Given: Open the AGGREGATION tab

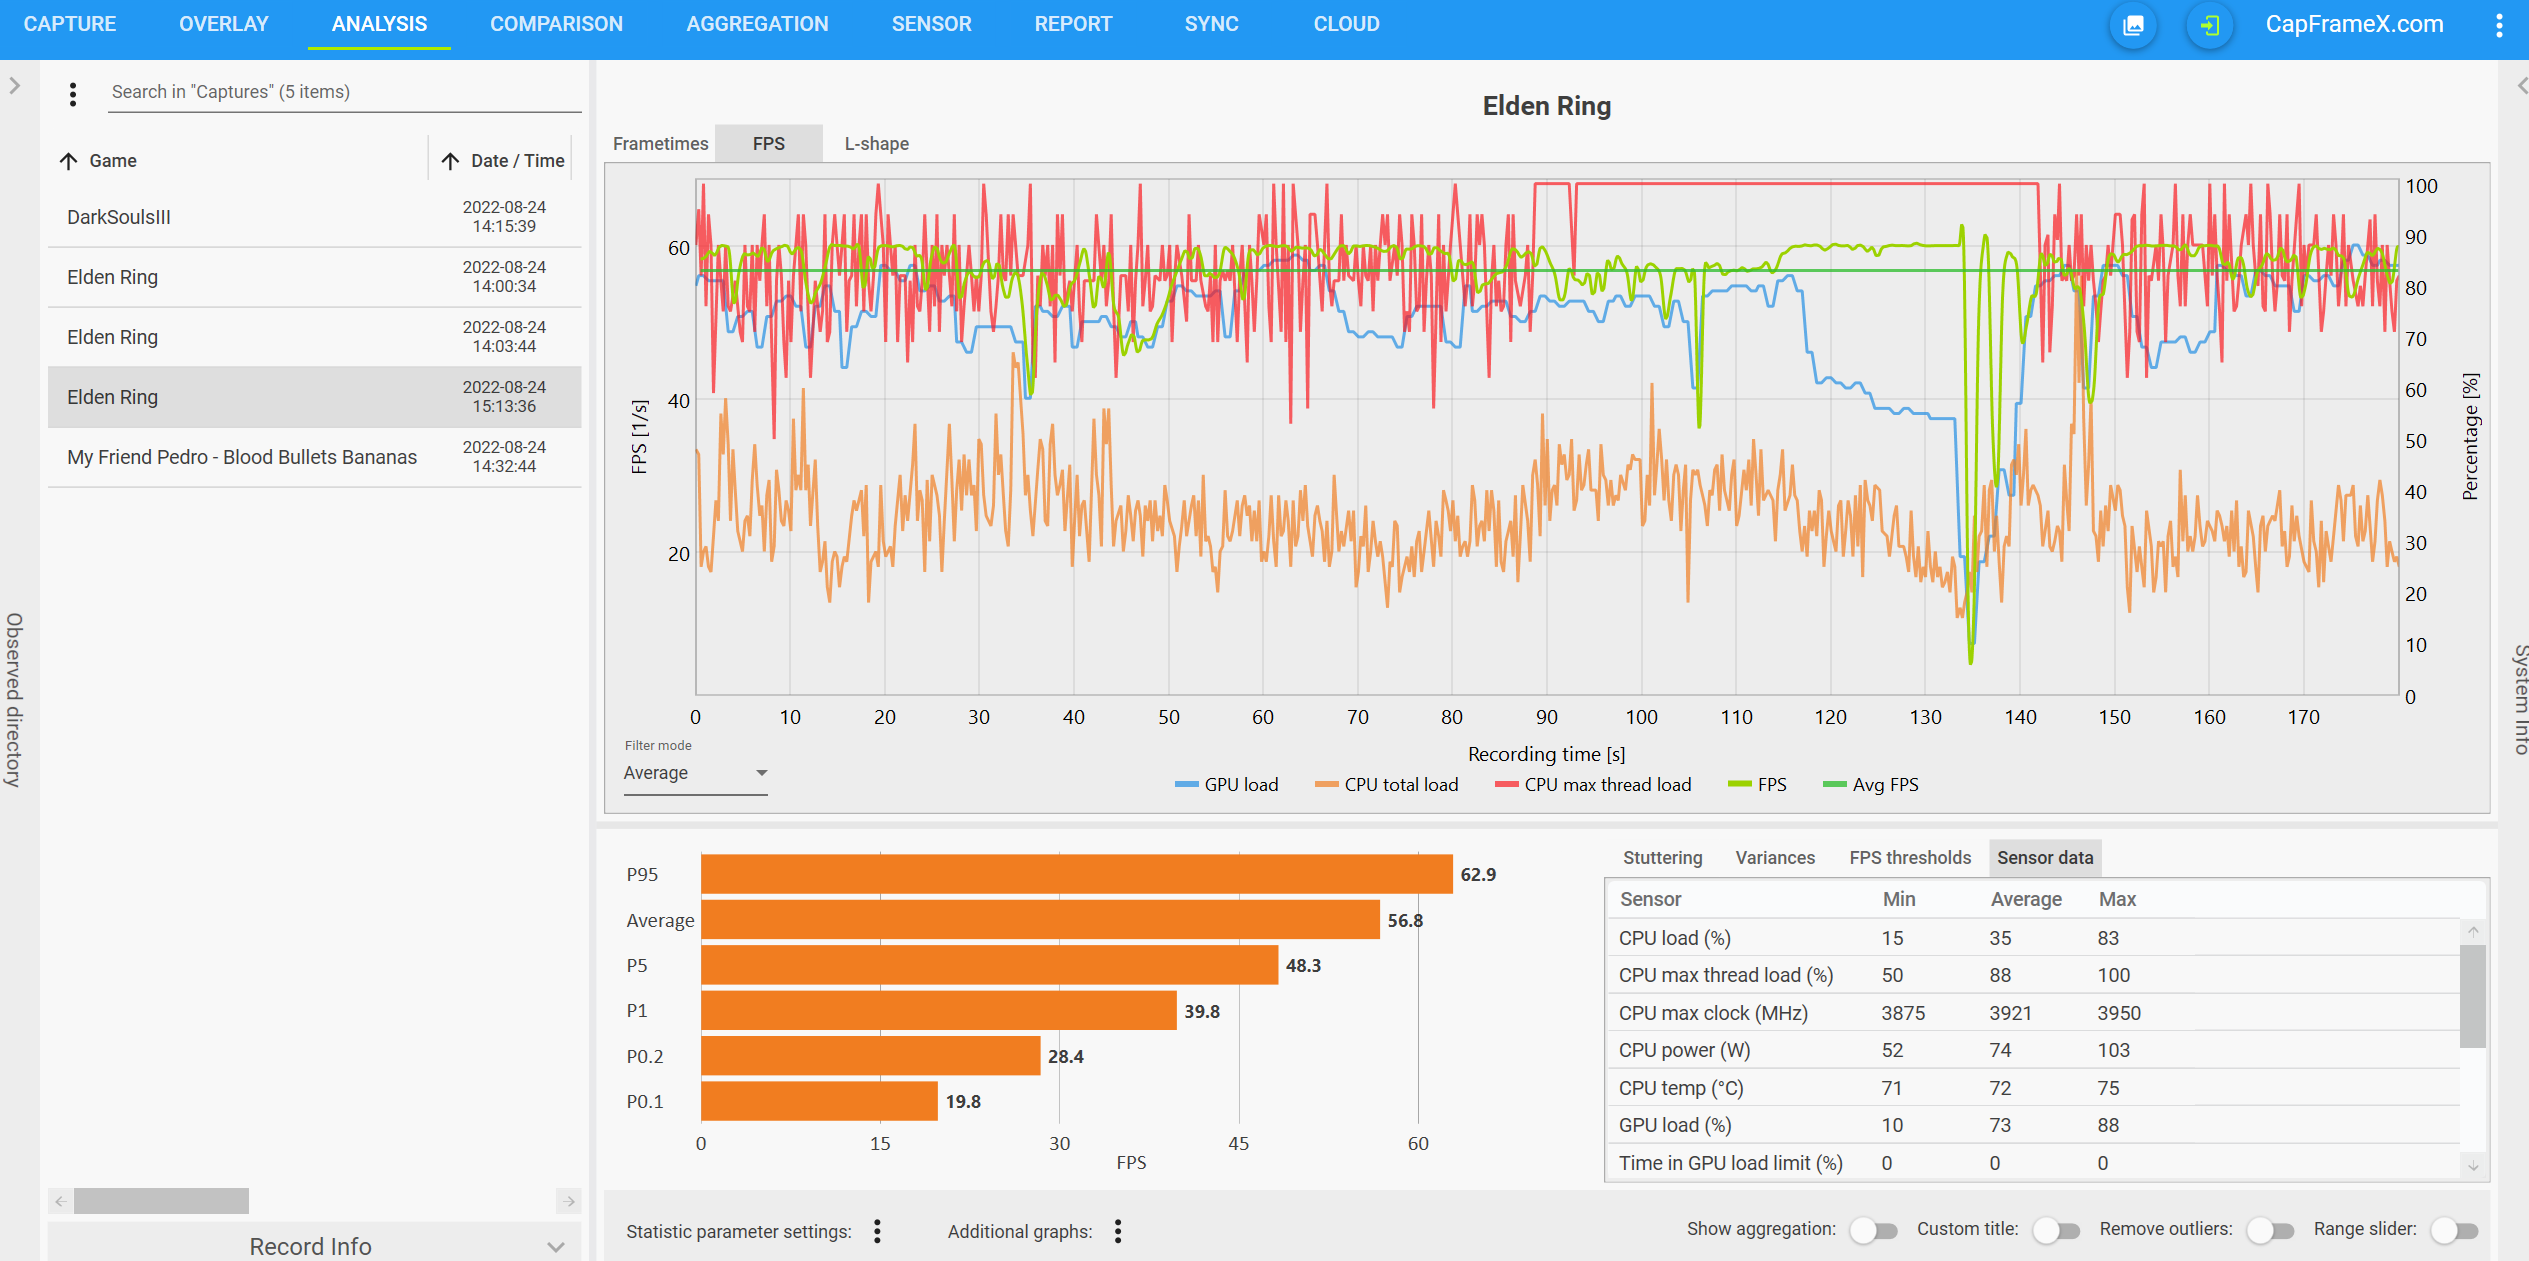Looking at the screenshot, I should pyautogui.click(x=757, y=24).
